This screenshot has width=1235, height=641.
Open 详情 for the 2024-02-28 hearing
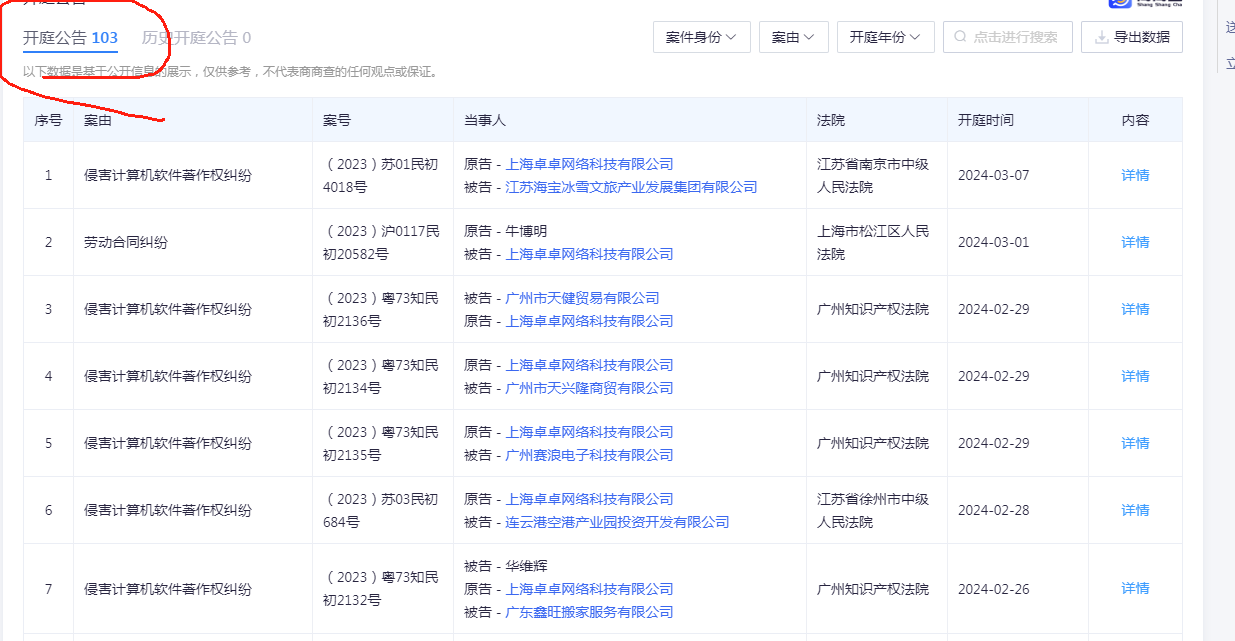click(x=1135, y=510)
